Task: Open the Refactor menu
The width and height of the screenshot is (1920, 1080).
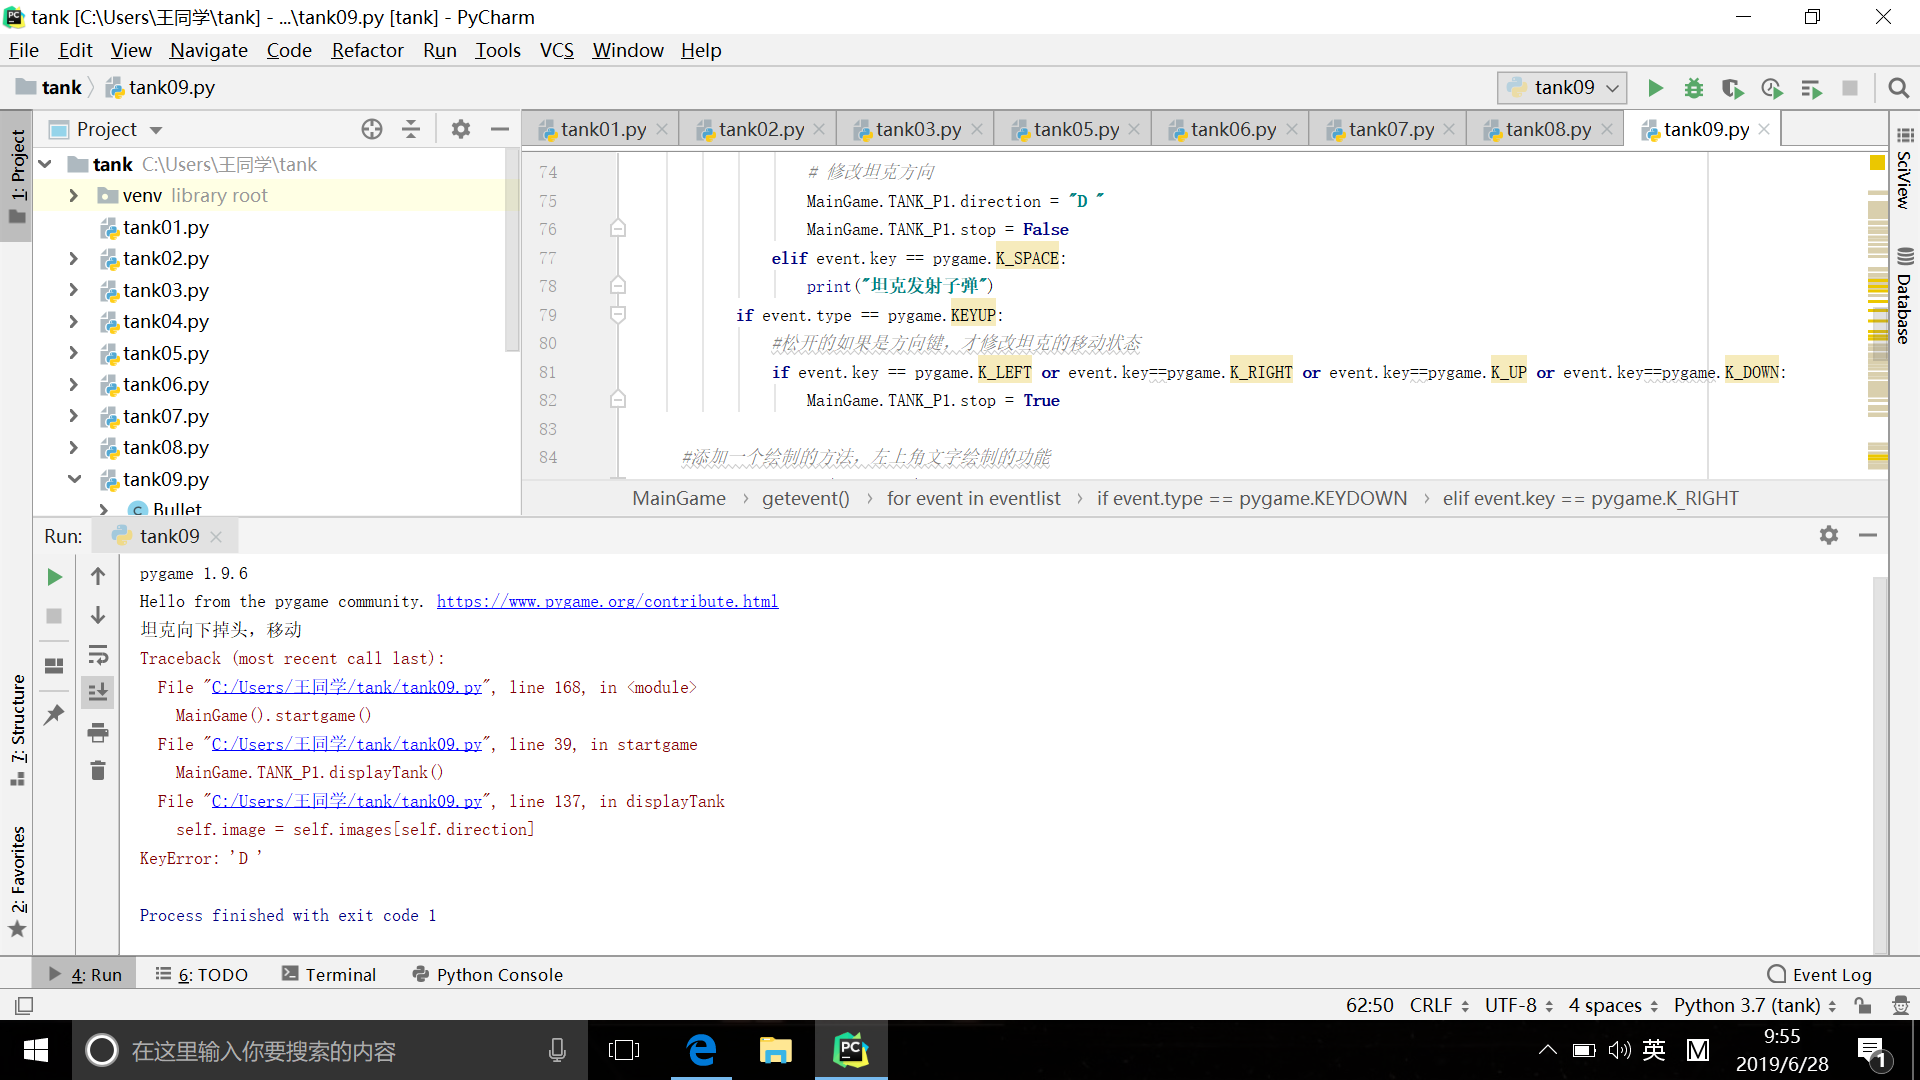Action: 367,50
